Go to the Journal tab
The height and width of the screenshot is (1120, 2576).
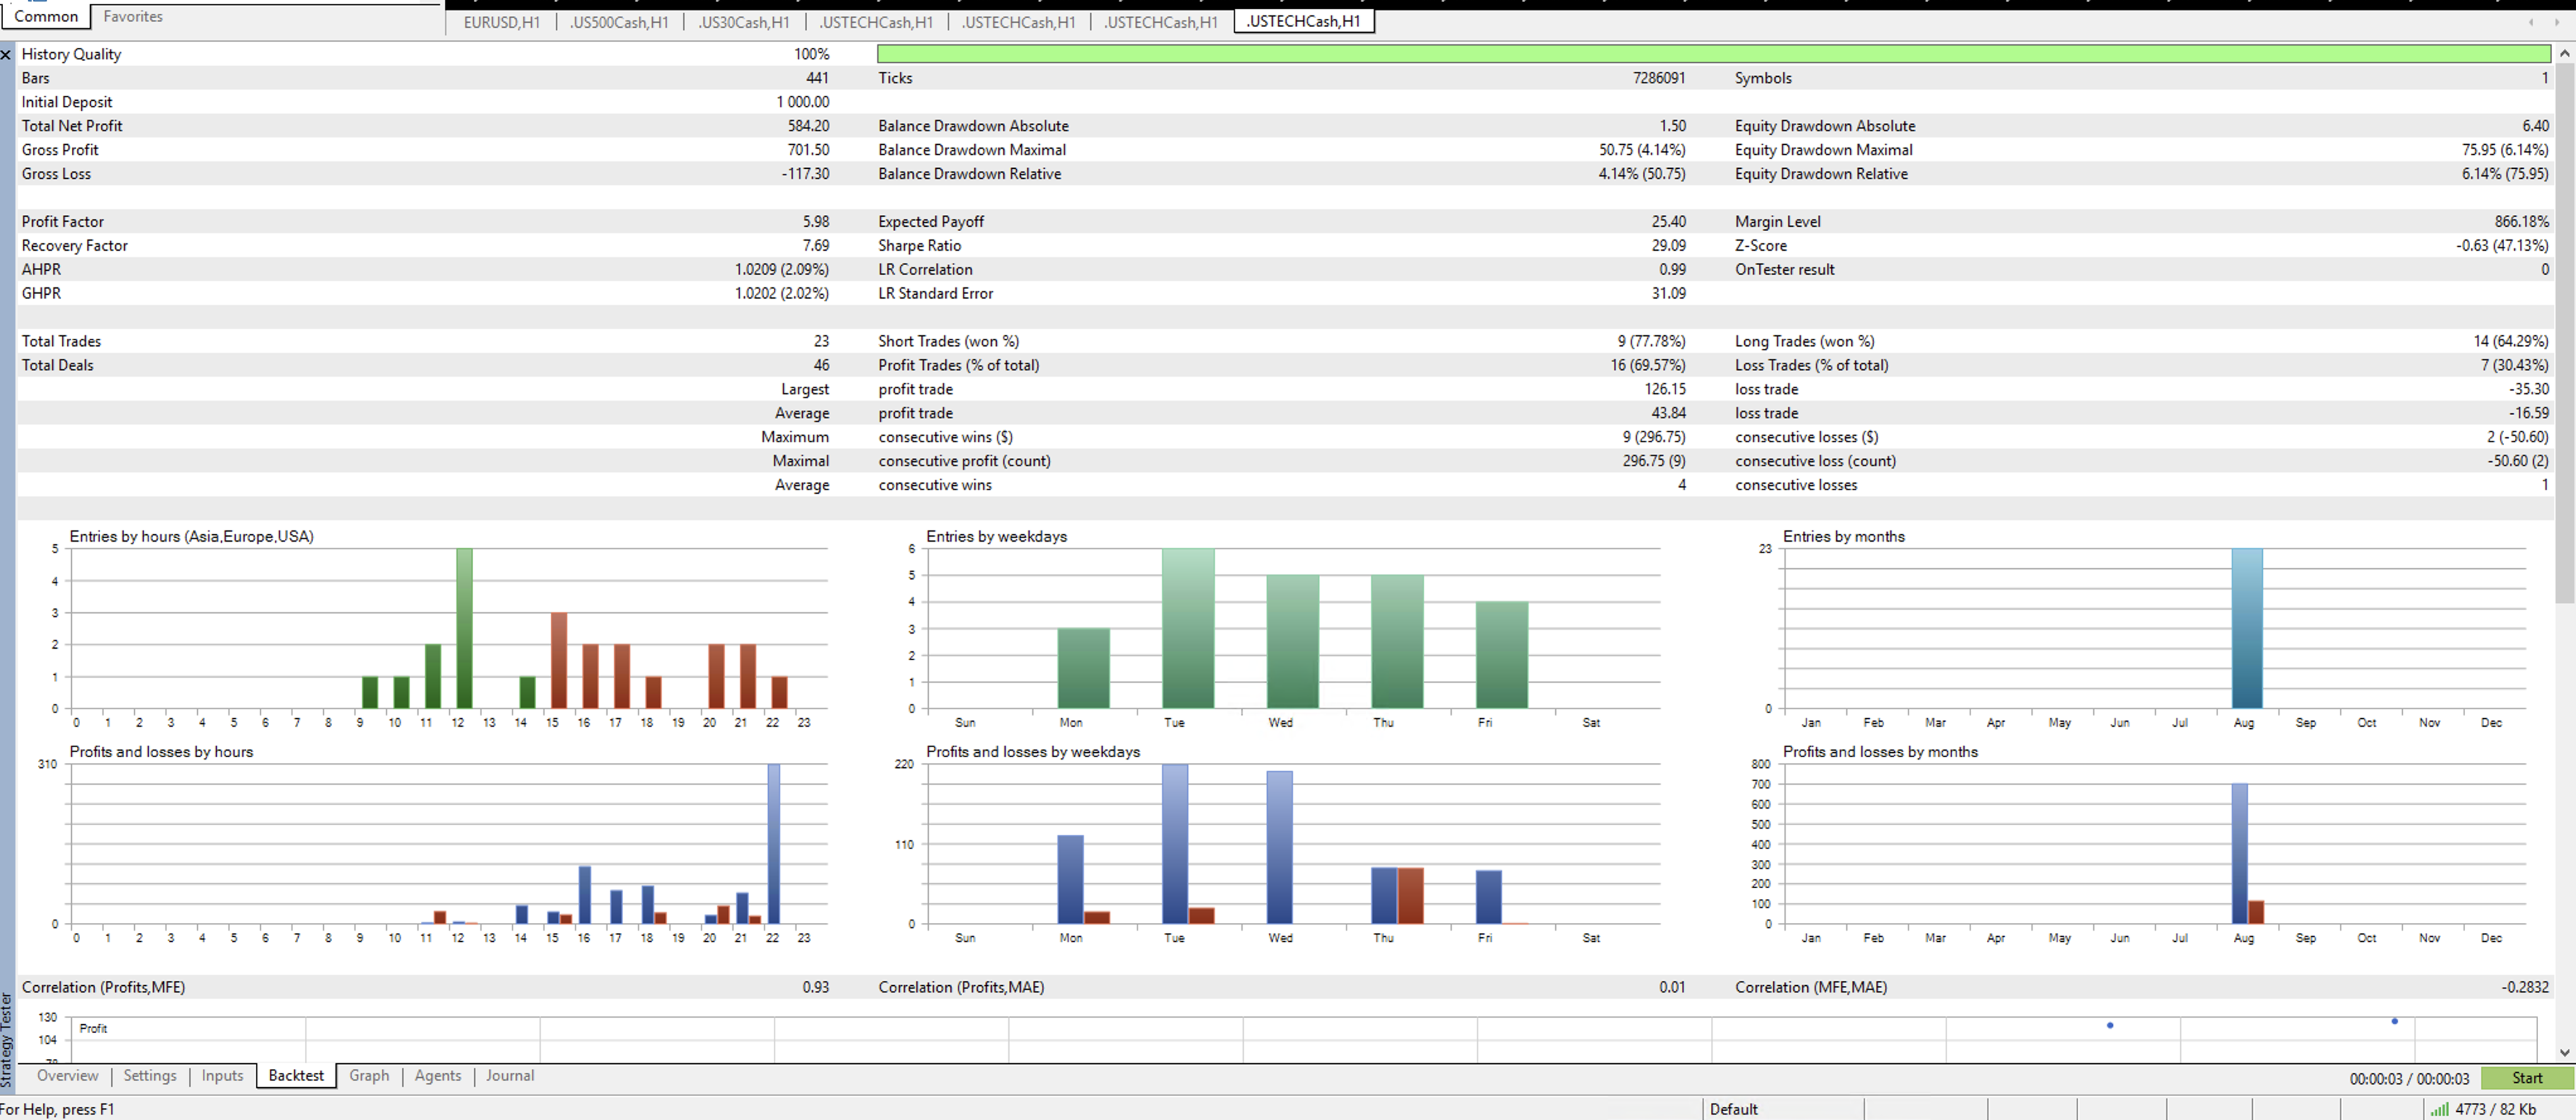[x=509, y=1075]
